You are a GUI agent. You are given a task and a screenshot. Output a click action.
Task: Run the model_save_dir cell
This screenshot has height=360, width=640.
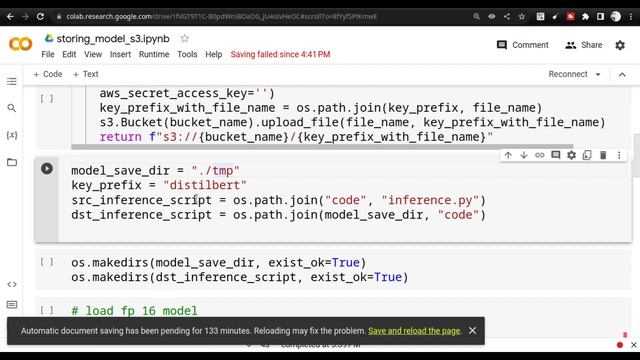(x=47, y=169)
